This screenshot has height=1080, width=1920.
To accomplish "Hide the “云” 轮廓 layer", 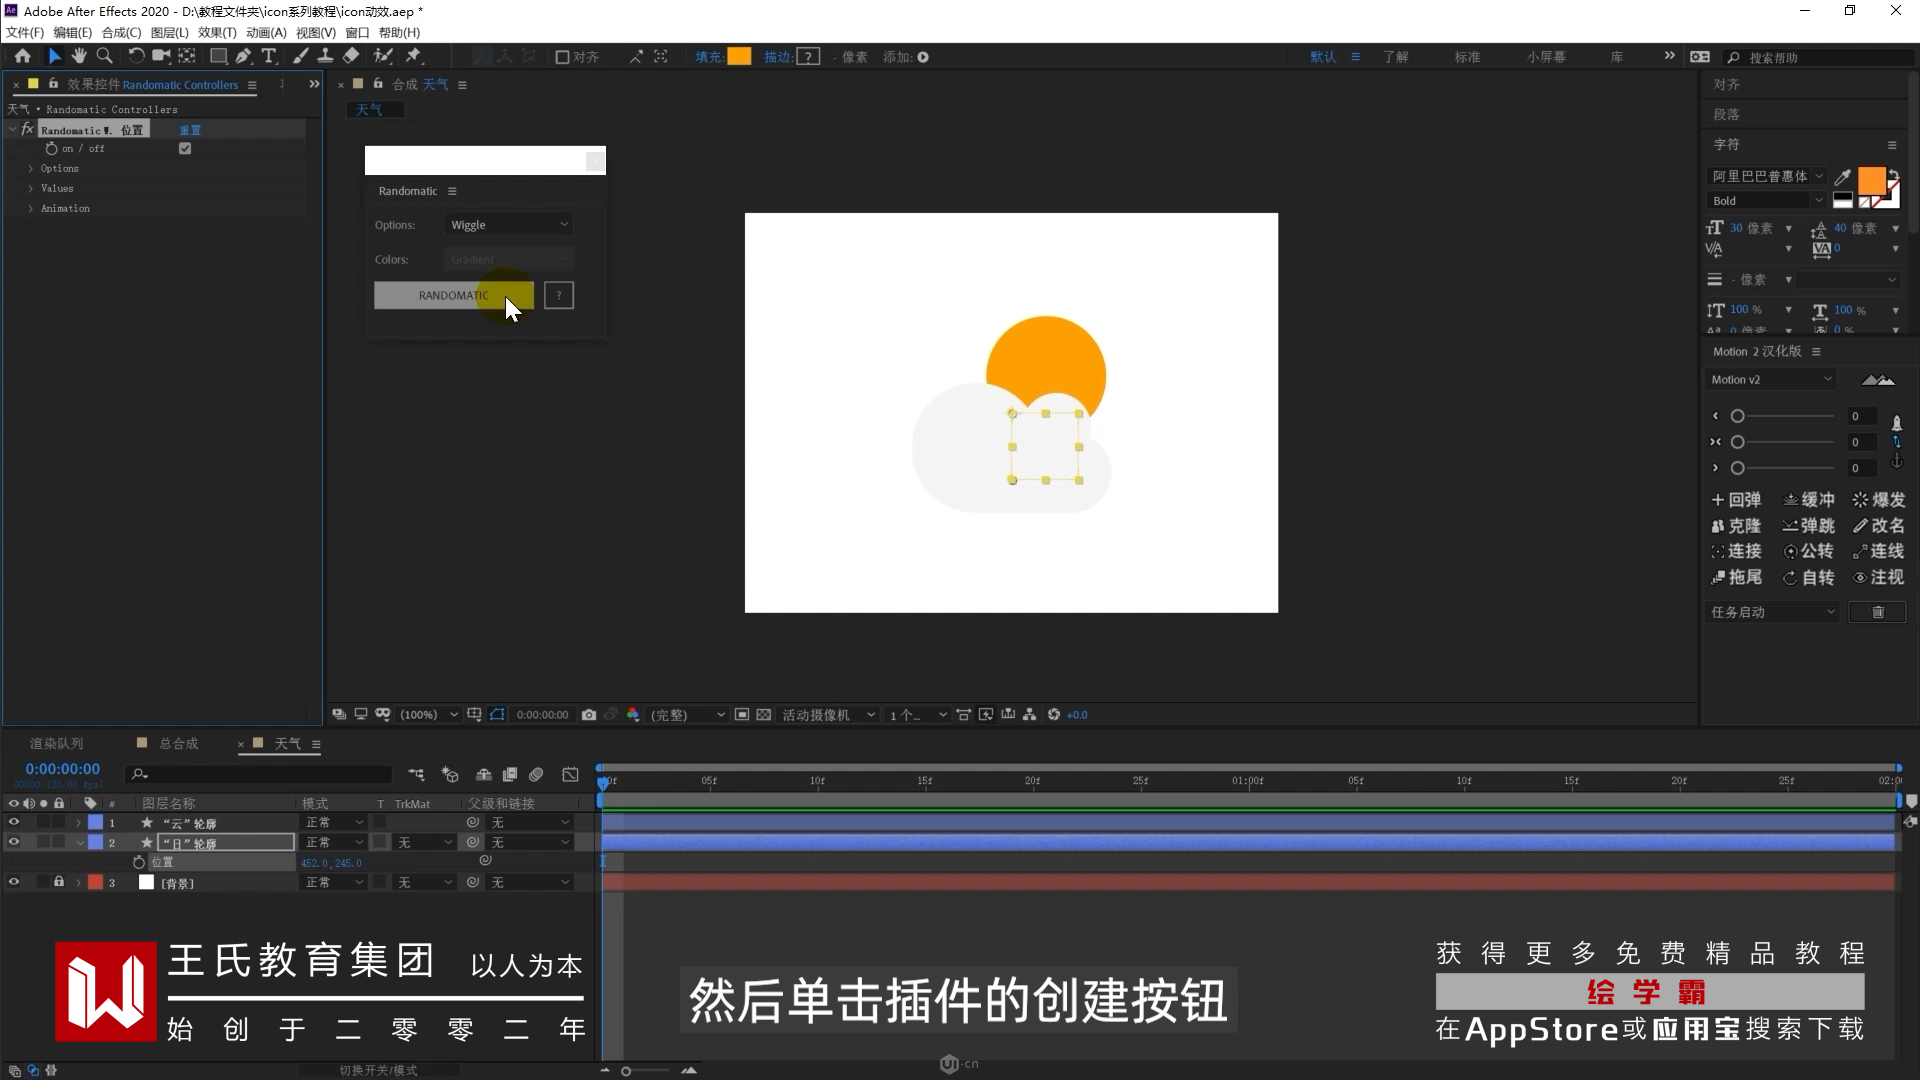I will [14, 822].
